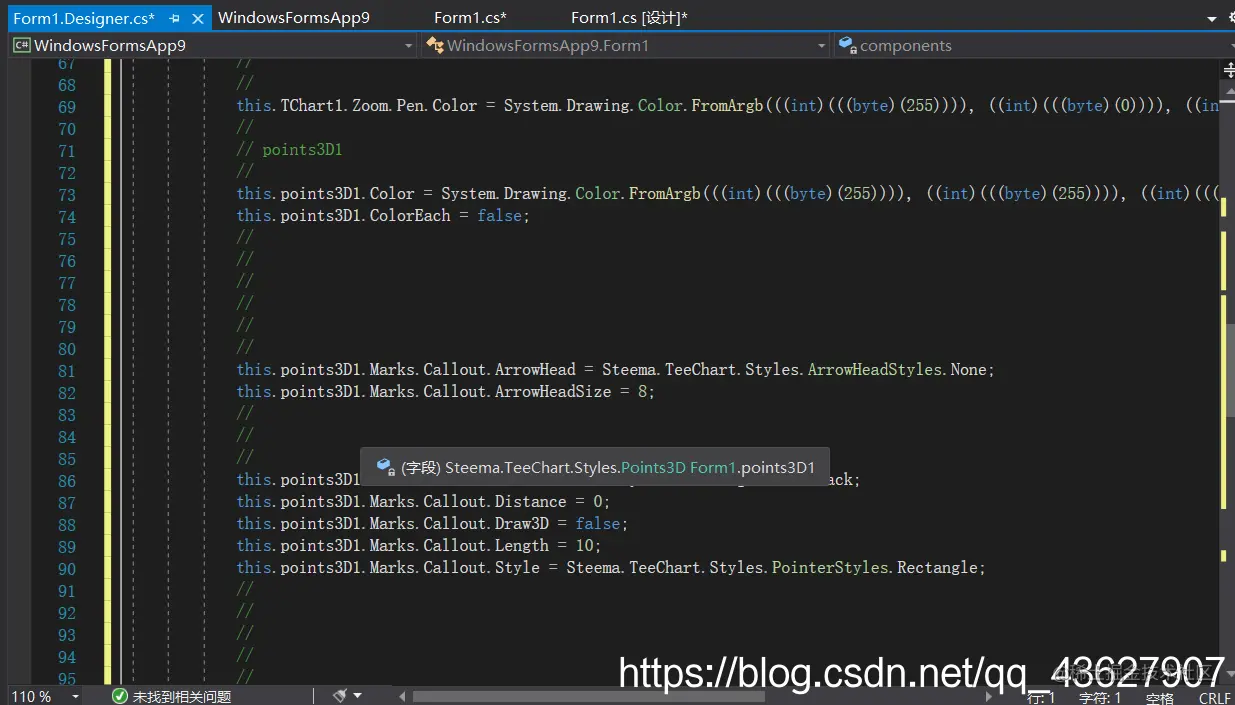Image resolution: width=1235 pixels, height=705 pixels.
Task: Click 'Rectangle' on line 90
Action: (x=937, y=568)
